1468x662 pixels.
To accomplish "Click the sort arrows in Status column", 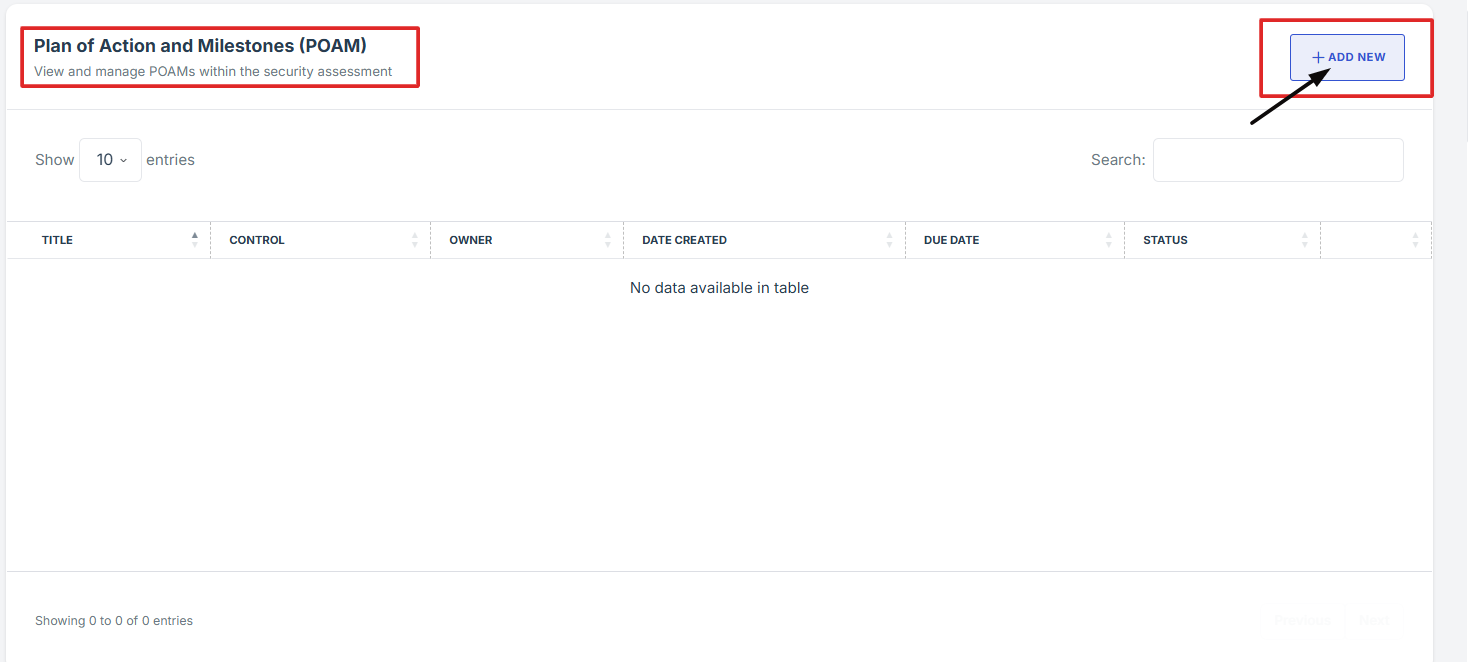I will click(1305, 240).
